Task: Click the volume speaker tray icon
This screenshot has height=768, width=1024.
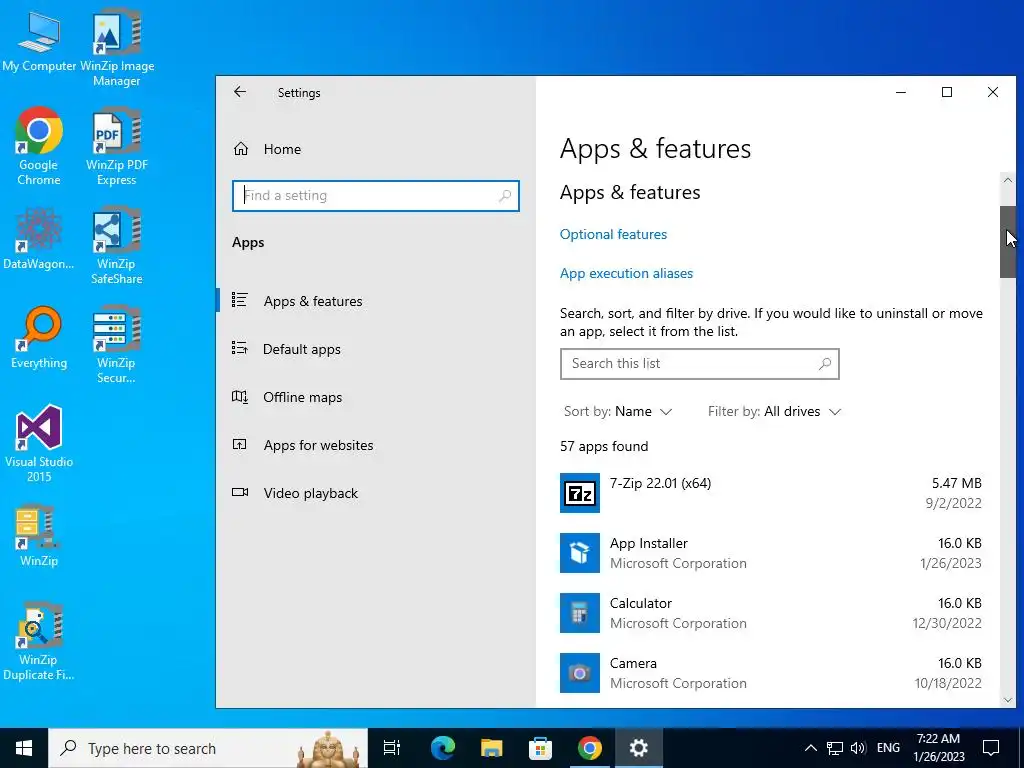Action: pos(858,748)
